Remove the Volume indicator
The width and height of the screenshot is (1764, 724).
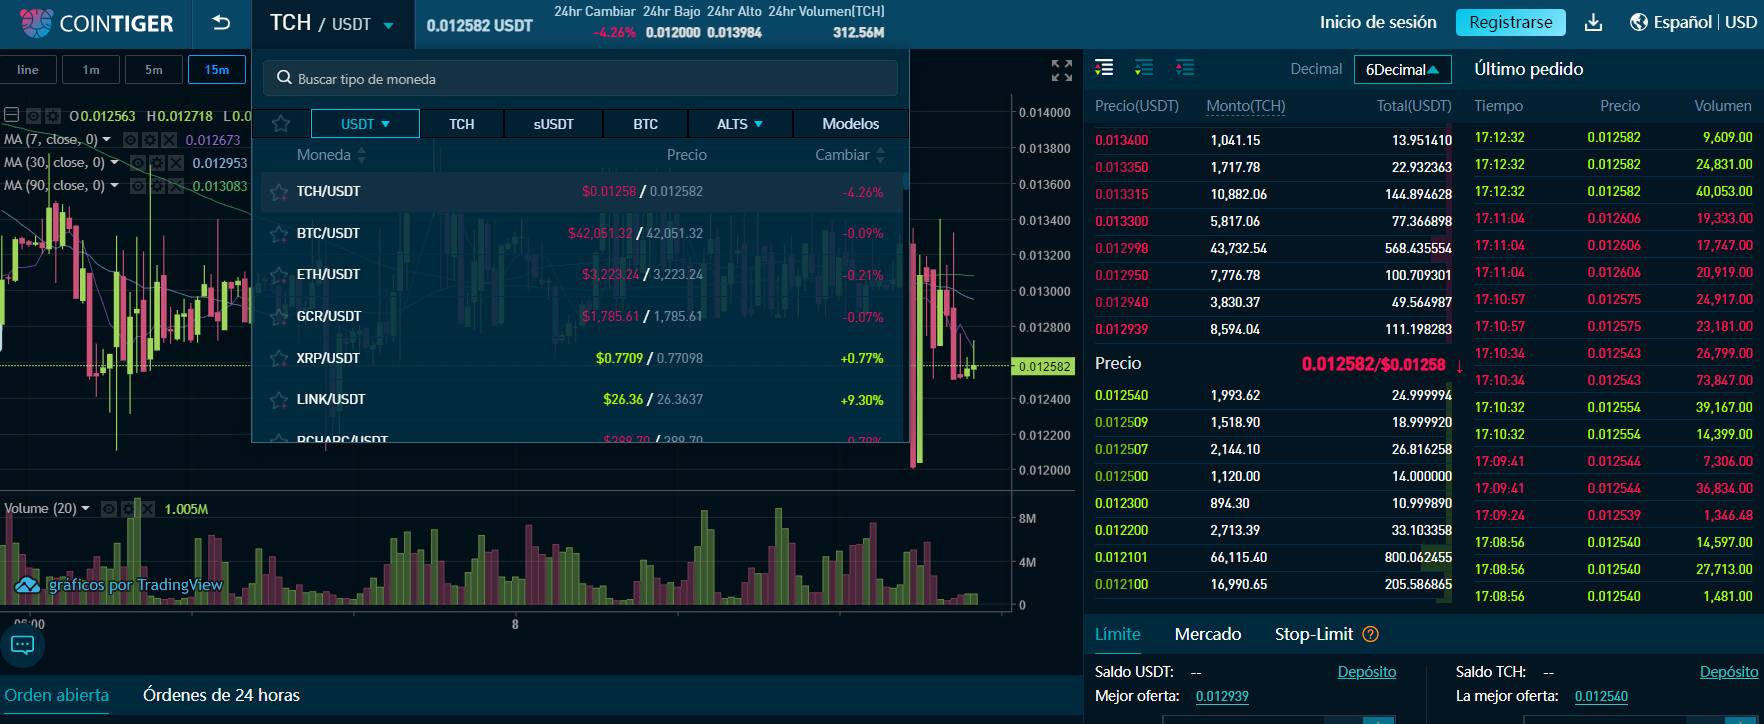point(147,509)
